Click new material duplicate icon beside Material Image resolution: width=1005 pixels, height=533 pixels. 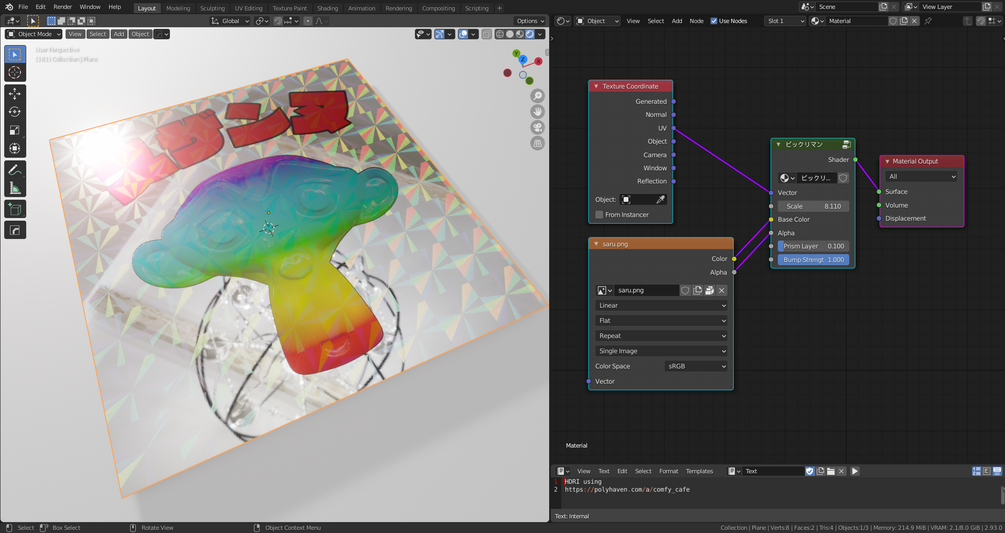pyautogui.click(x=904, y=20)
